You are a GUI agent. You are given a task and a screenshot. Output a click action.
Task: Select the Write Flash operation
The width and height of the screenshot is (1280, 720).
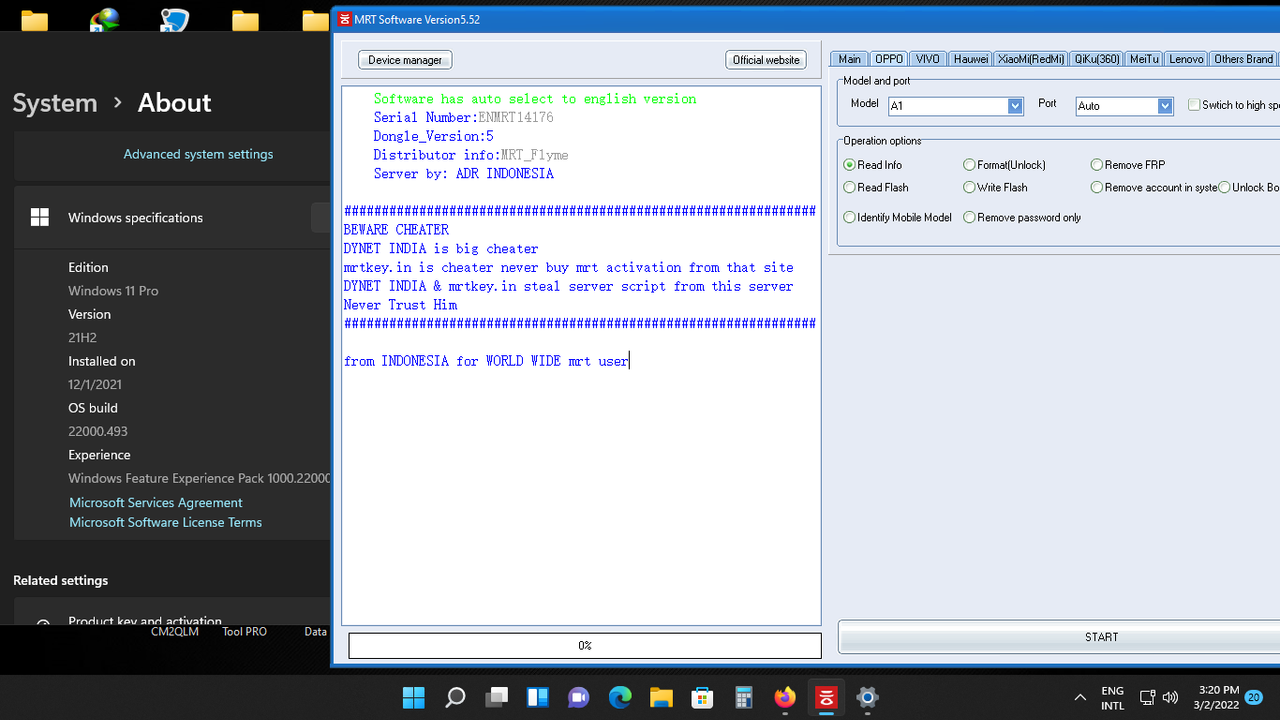point(969,187)
